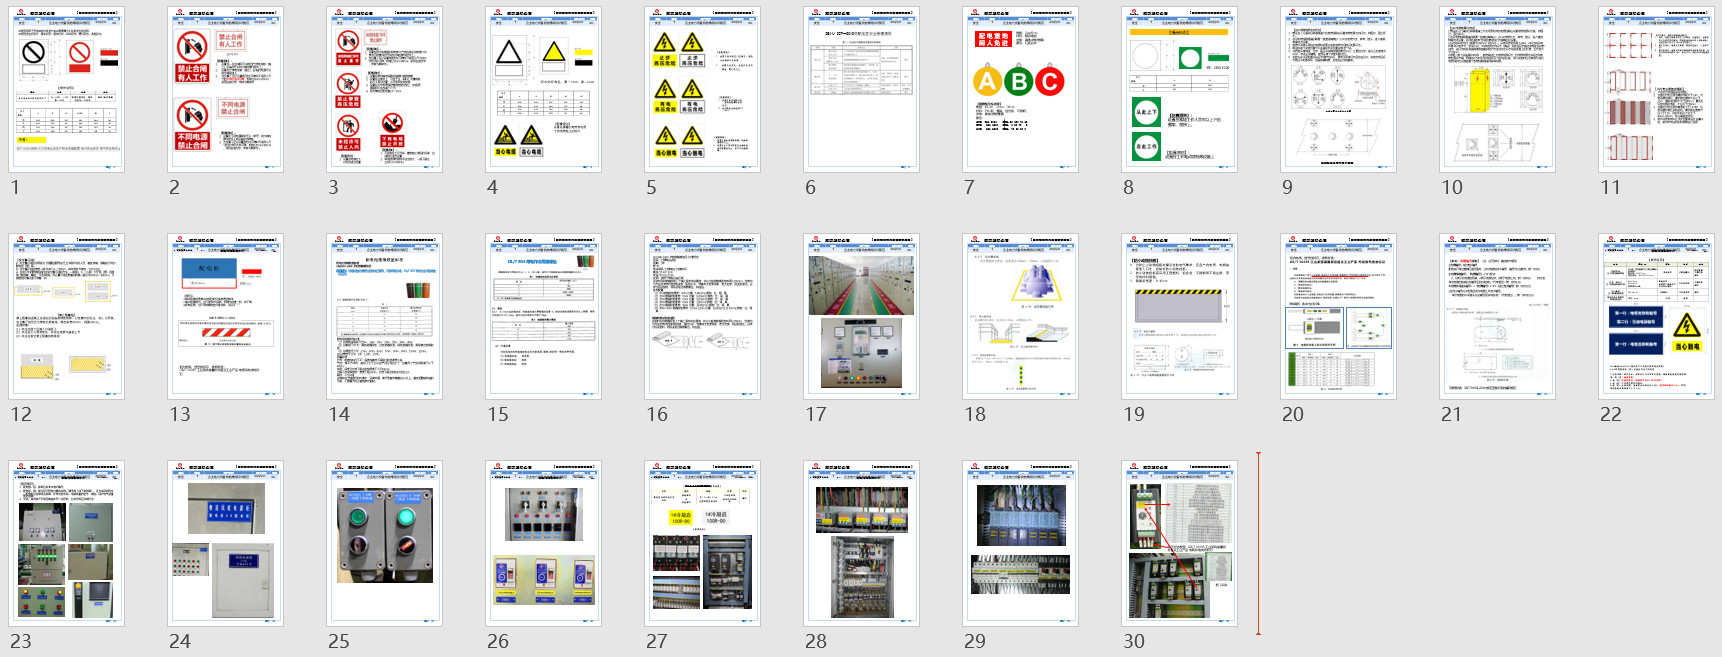Open slide 2 with red prohibition signs
Screen dimensions: 1722x657
(x=225, y=90)
